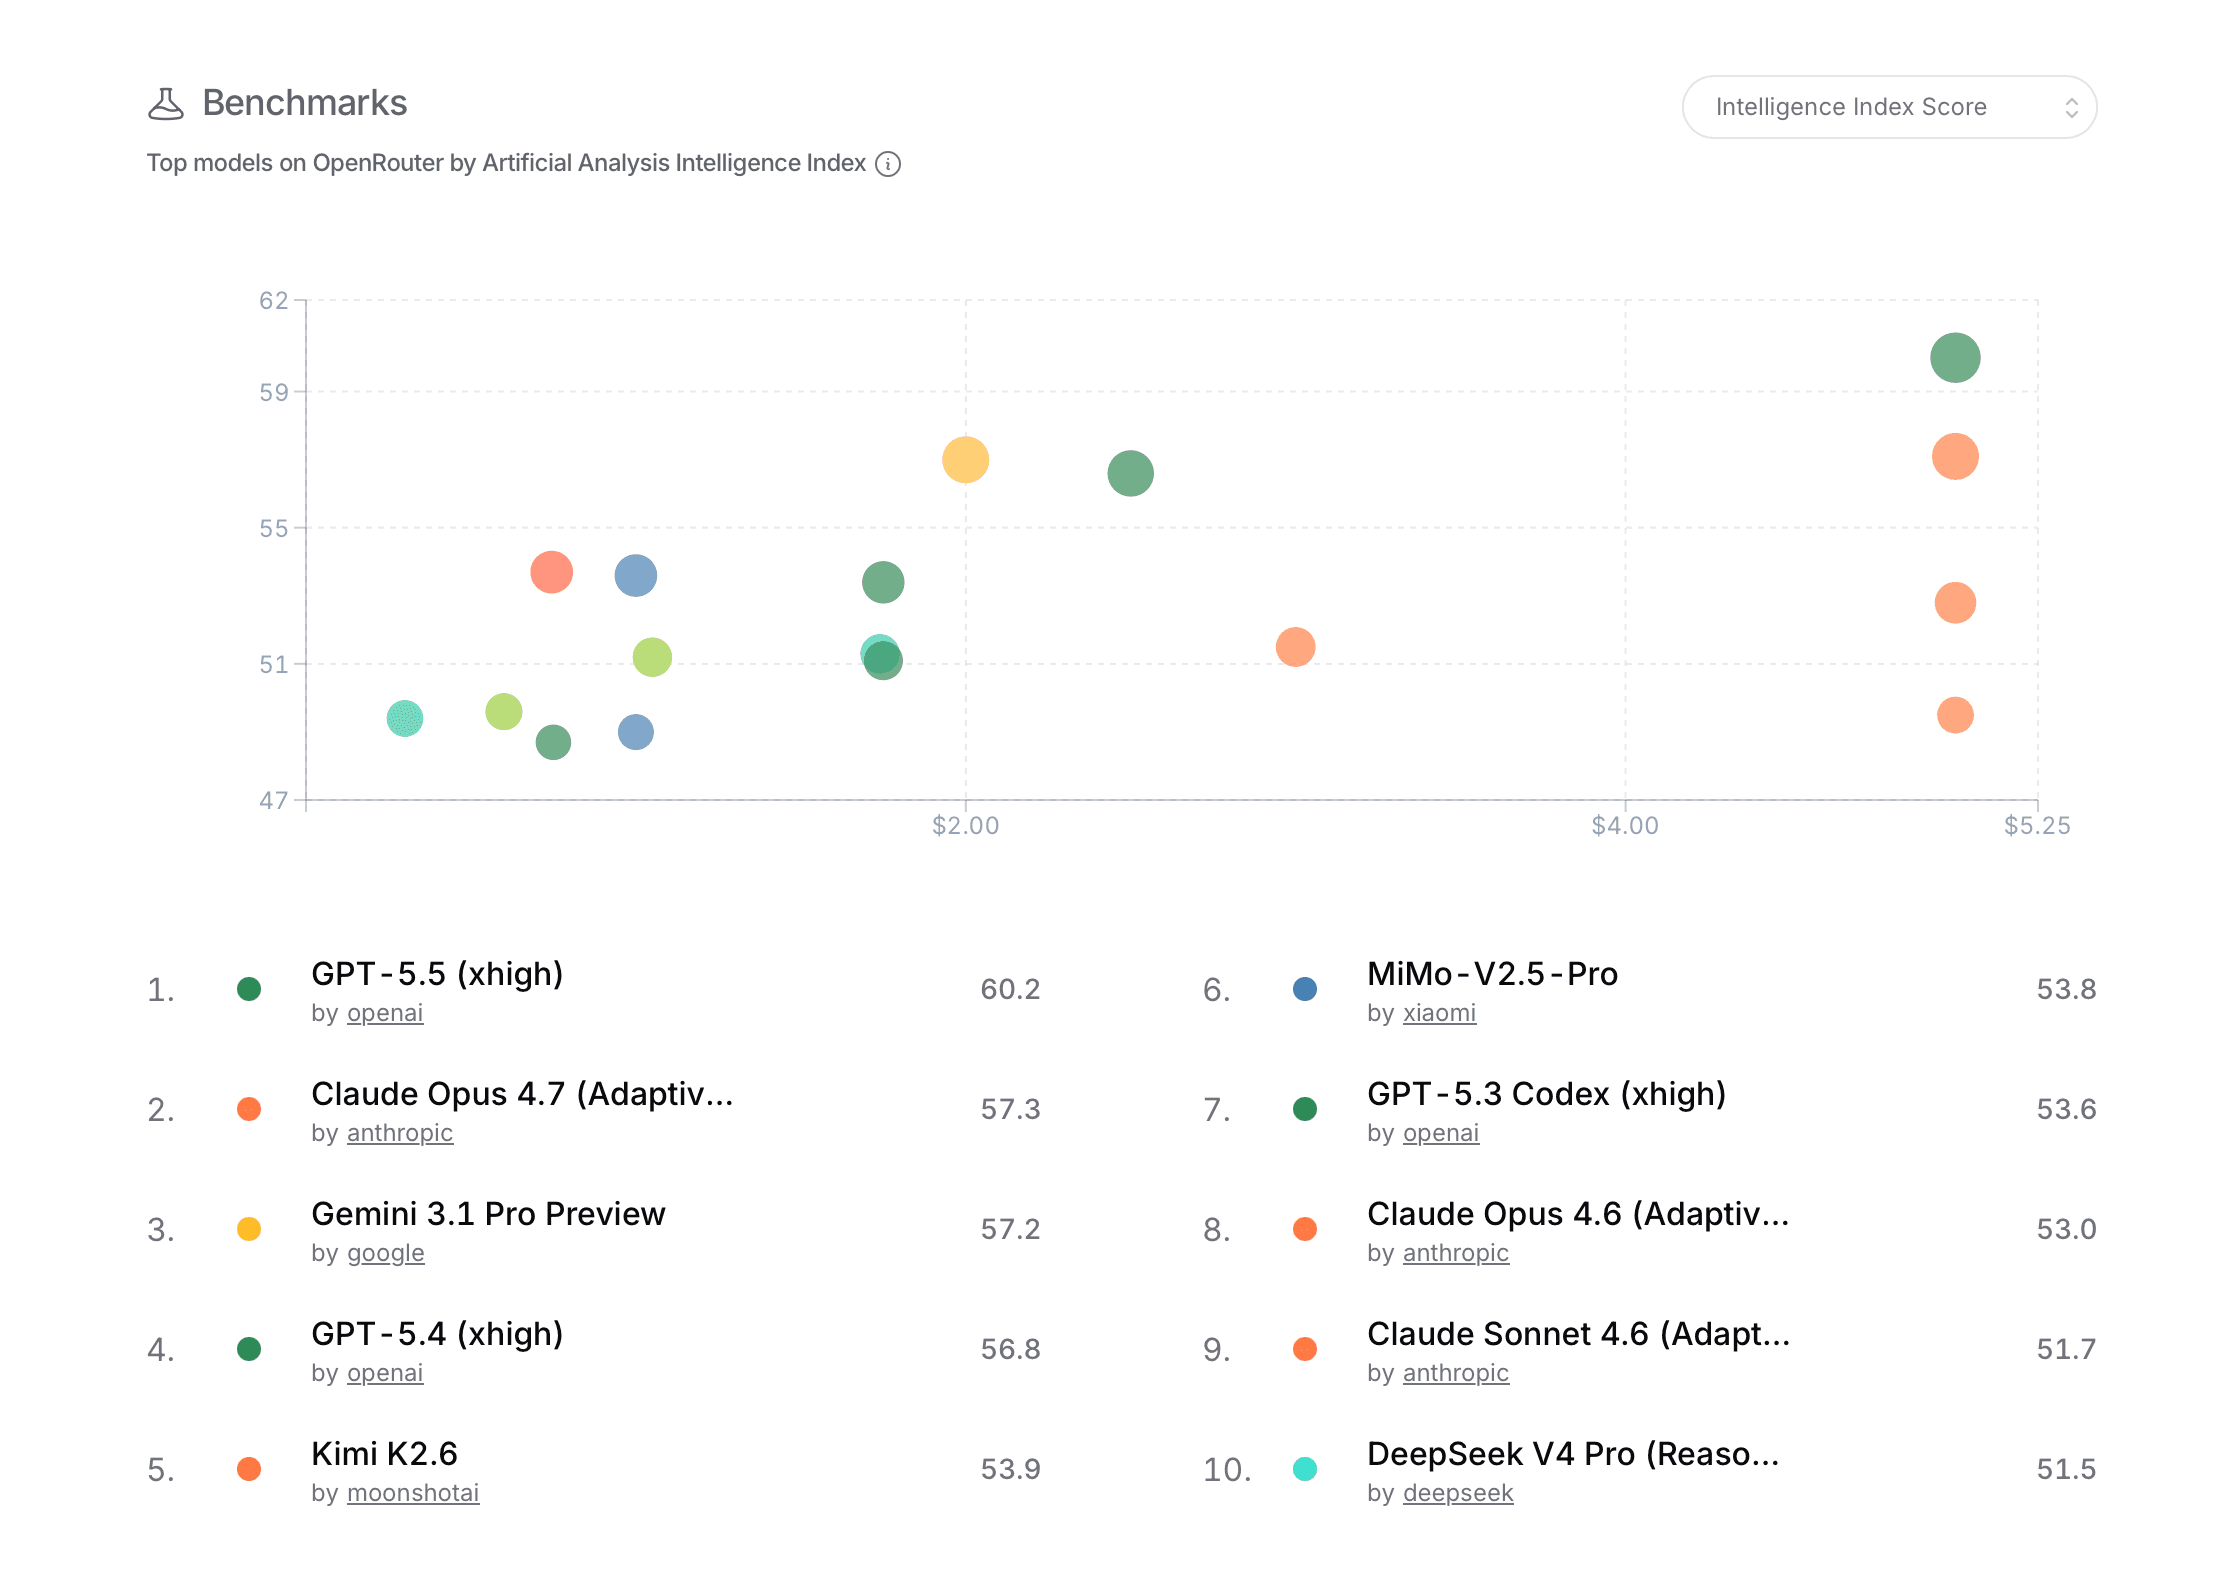Click the google link under Gemini 3.1 Pro Preview
Viewport: 2234px width, 1584px height.
386,1252
